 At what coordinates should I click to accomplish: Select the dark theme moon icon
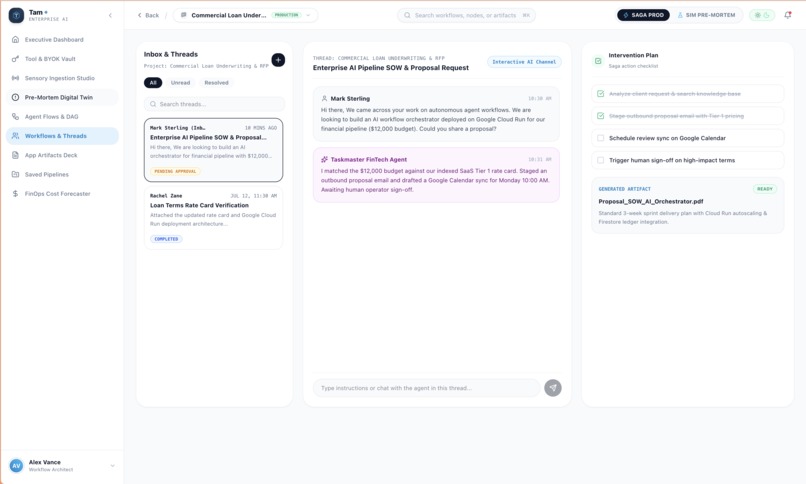point(766,15)
